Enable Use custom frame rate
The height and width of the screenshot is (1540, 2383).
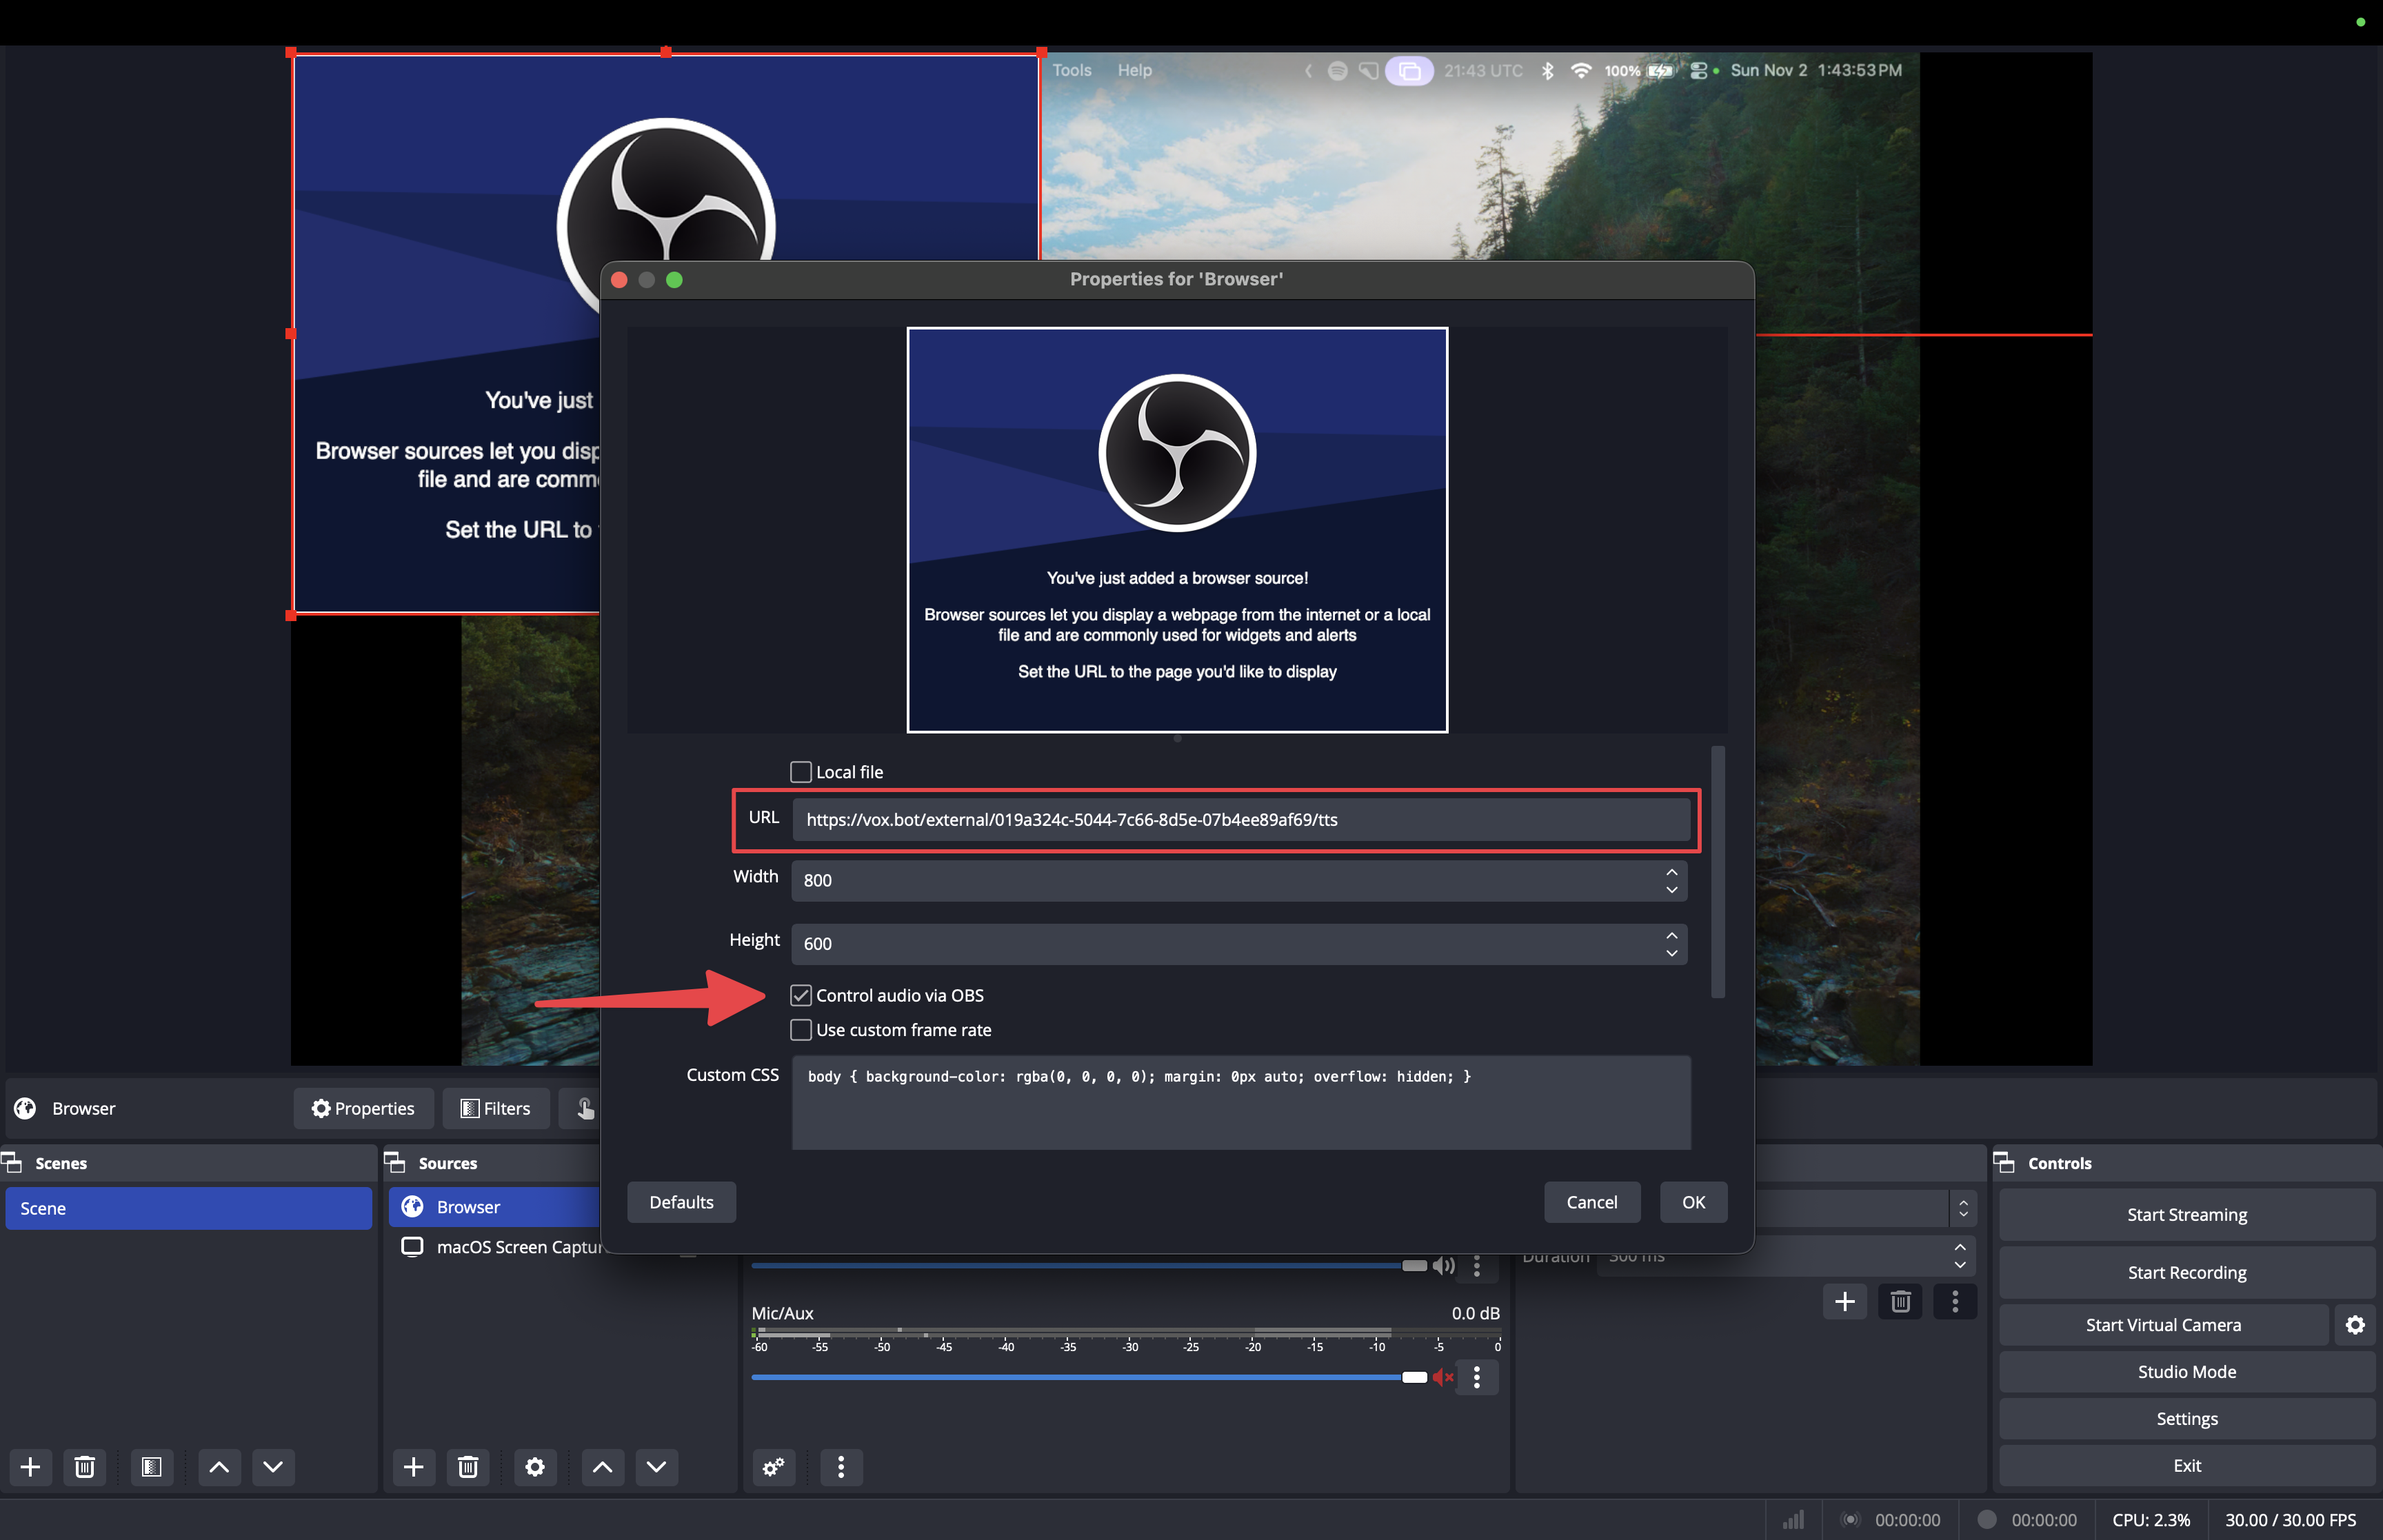point(800,1029)
